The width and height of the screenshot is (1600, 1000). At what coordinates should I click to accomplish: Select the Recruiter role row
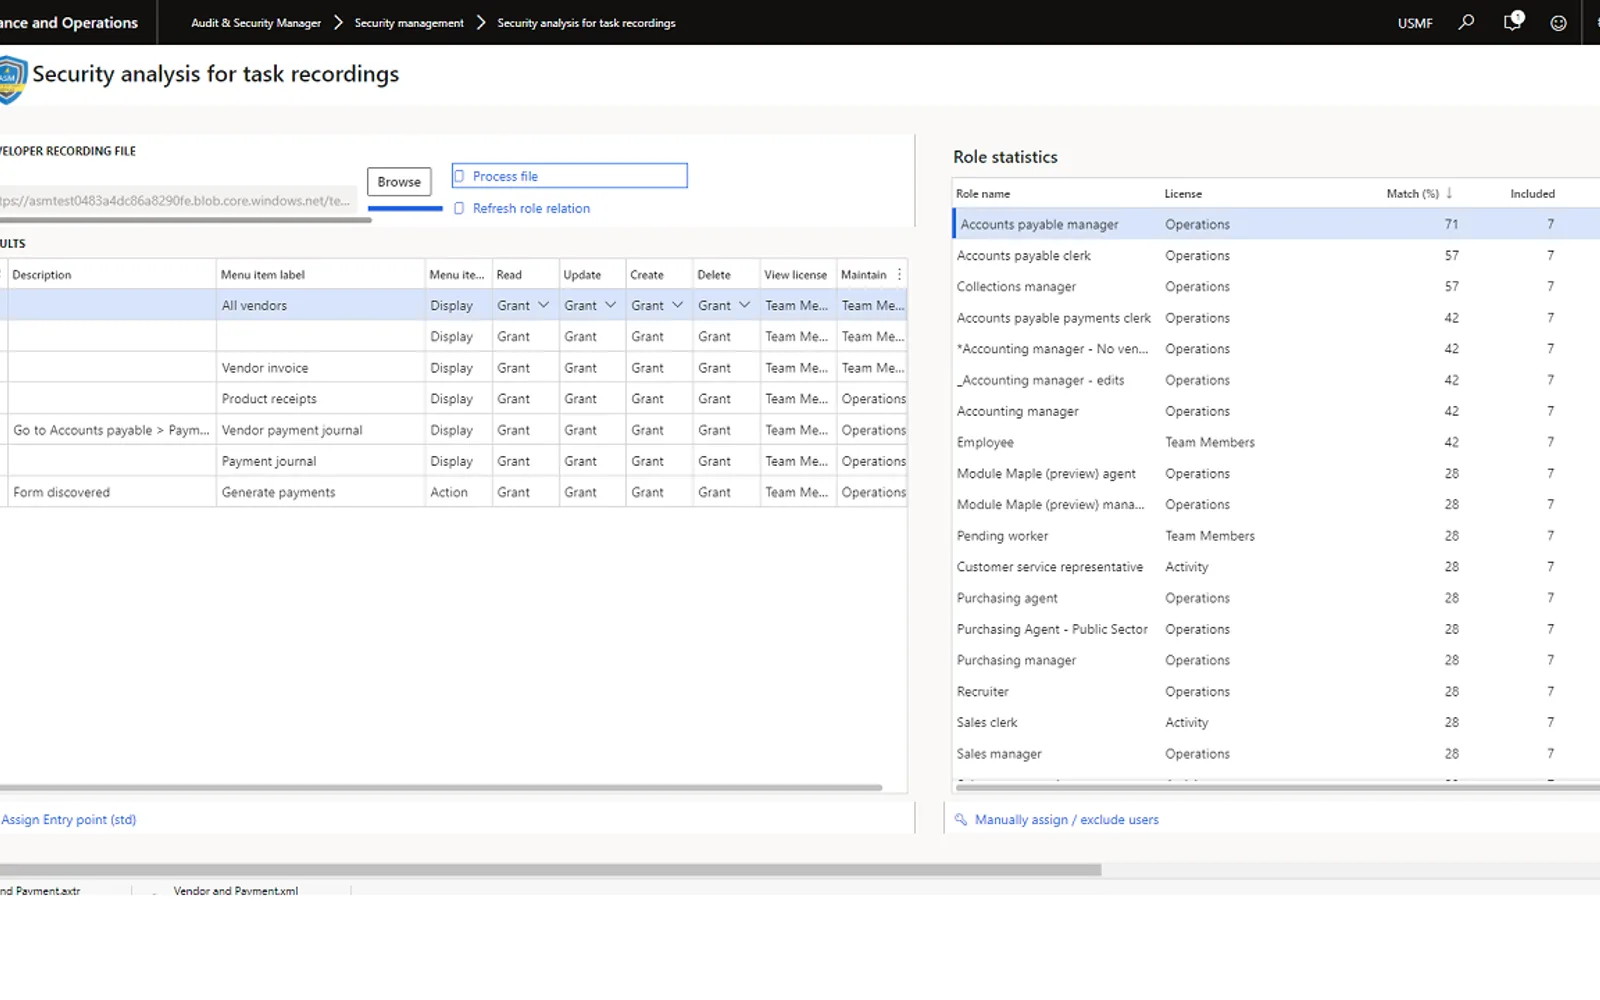click(x=1276, y=691)
